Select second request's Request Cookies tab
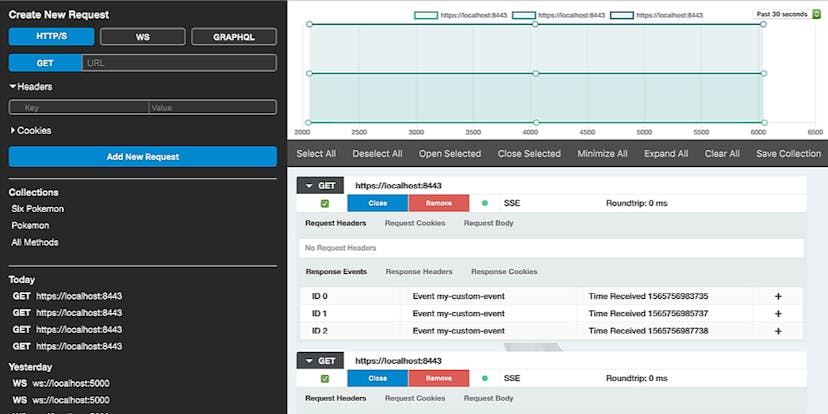828x414 pixels. click(415, 398)
